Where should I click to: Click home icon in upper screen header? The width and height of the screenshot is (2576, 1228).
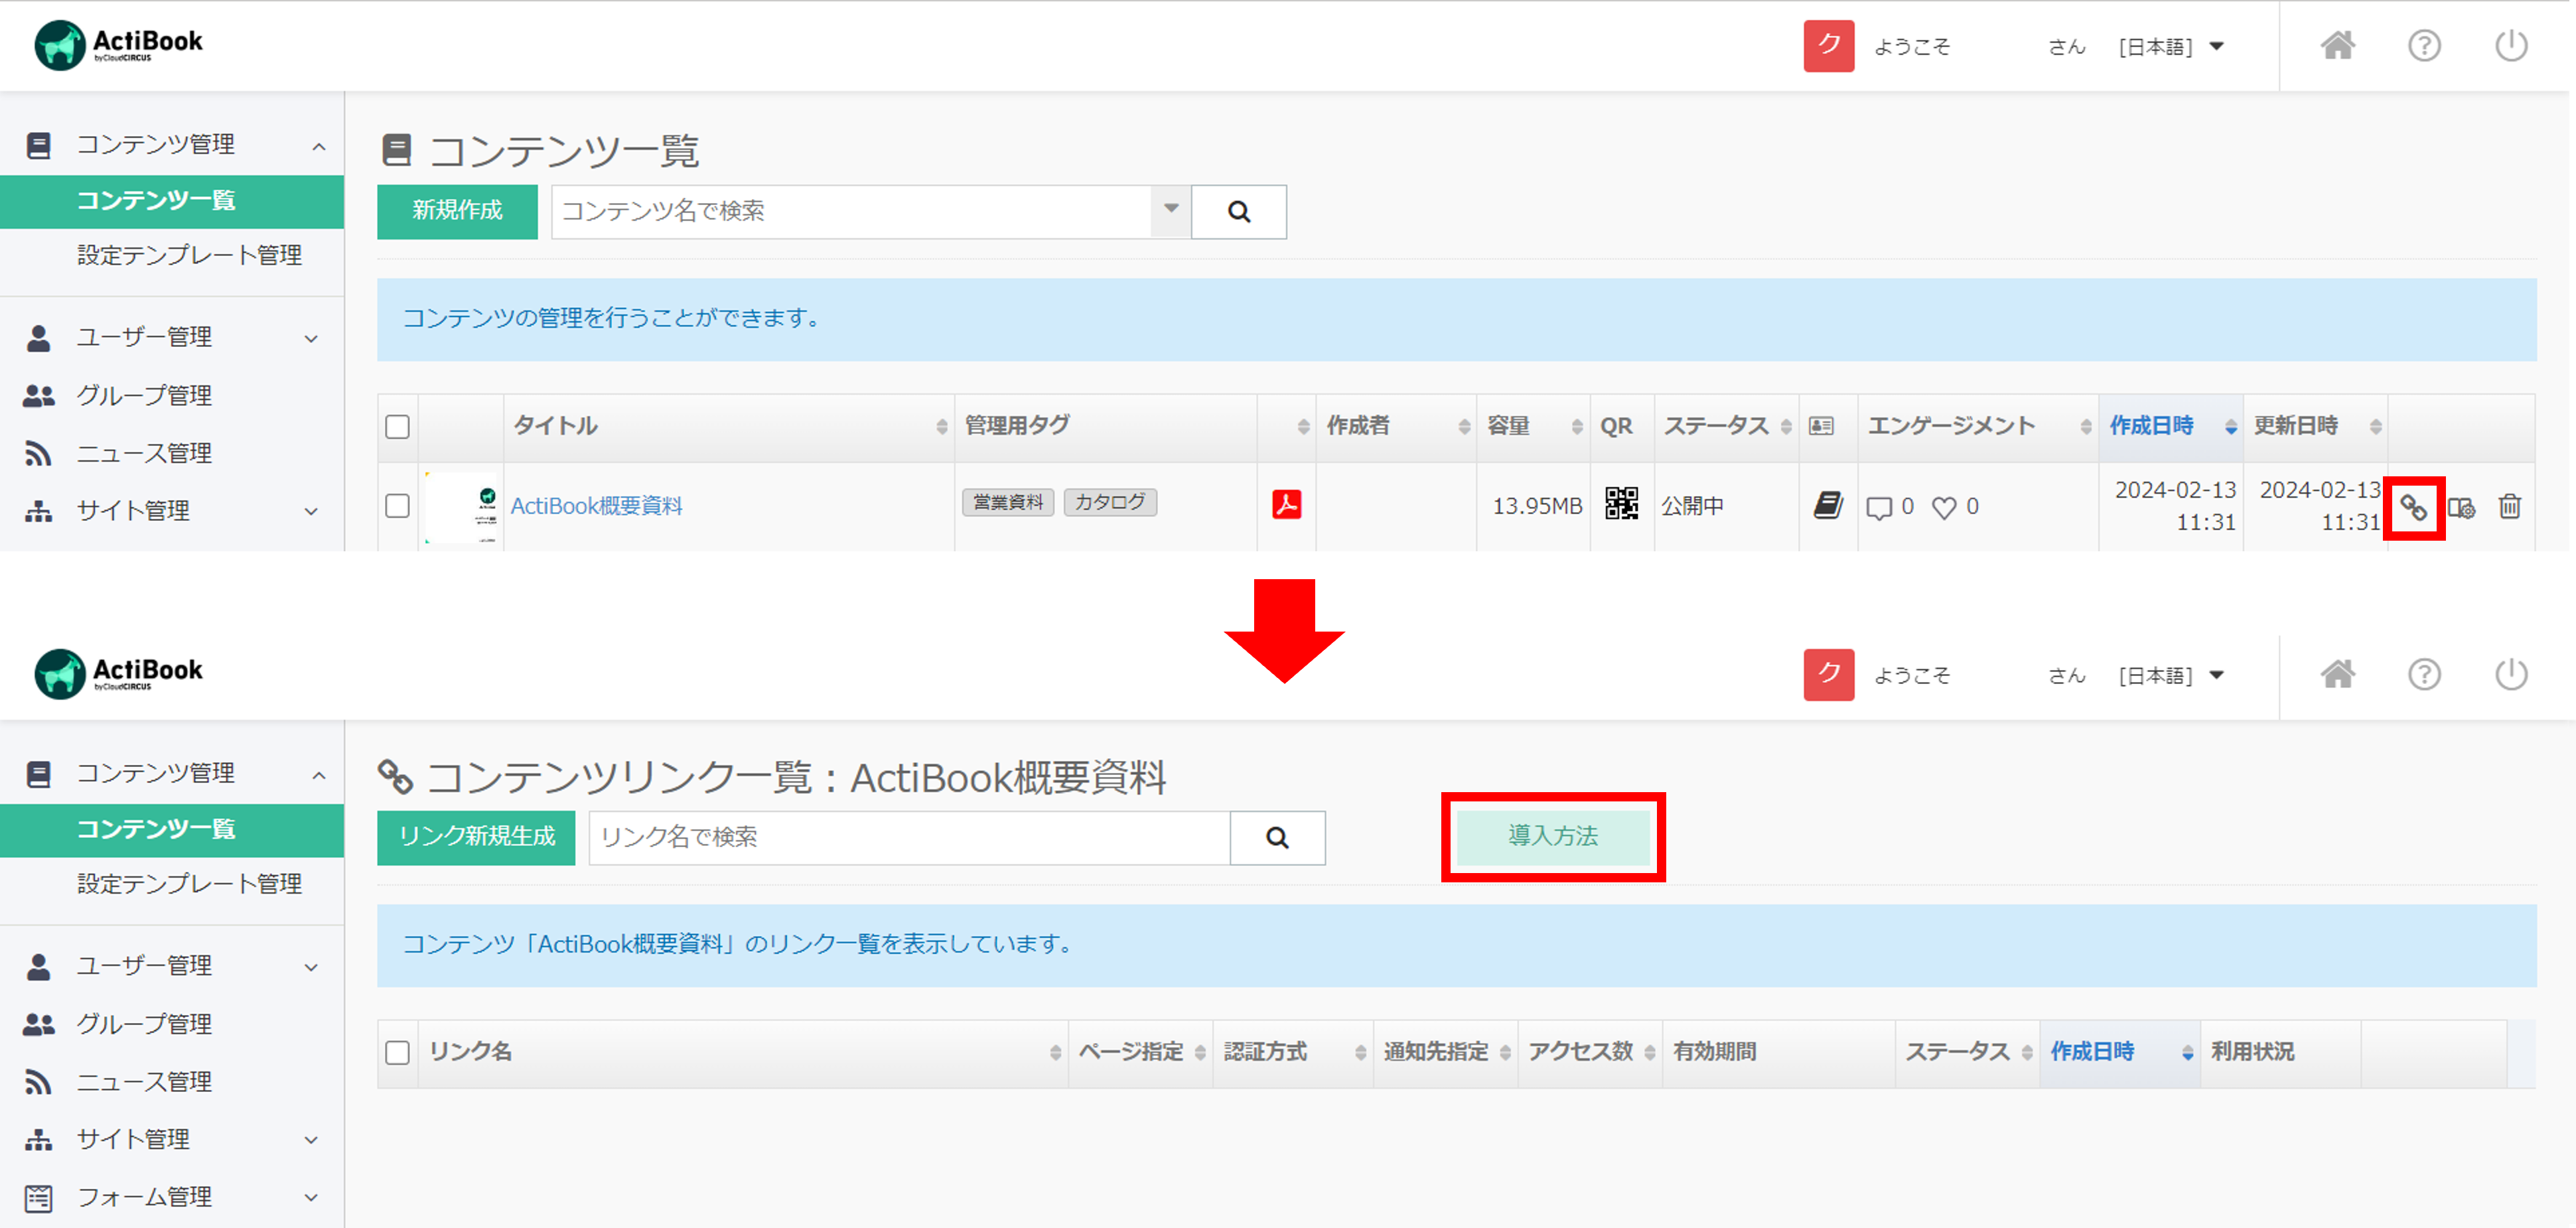click(x=2338, y=45)
